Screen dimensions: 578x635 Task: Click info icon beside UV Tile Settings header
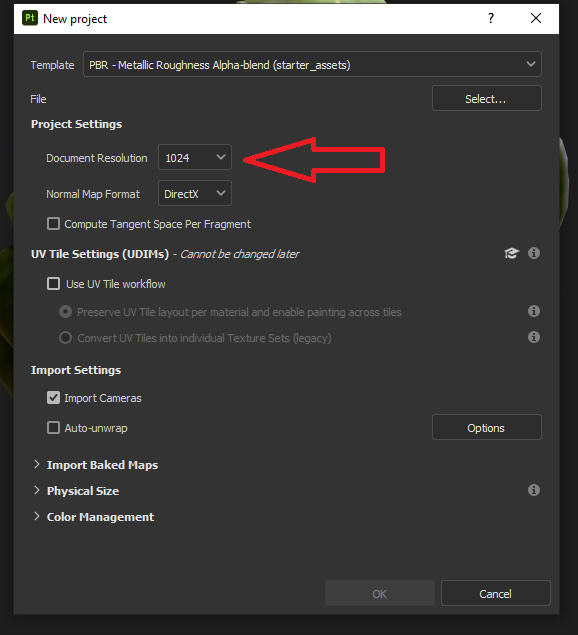(534, 253)
